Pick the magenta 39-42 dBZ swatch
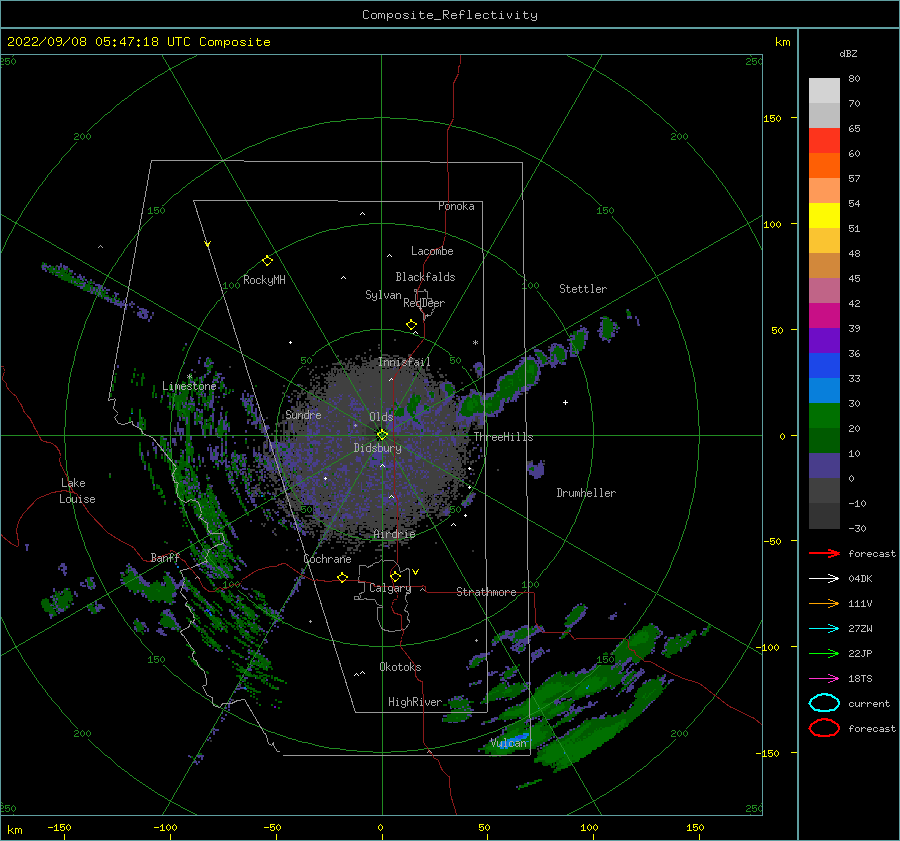The width and height of the screenshot is (900, 841). (824, 316)
